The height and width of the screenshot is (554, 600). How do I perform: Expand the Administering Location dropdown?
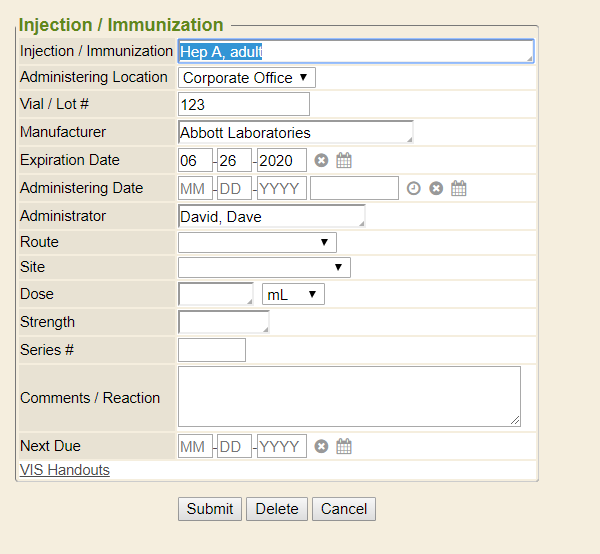(x=247, y=77)
